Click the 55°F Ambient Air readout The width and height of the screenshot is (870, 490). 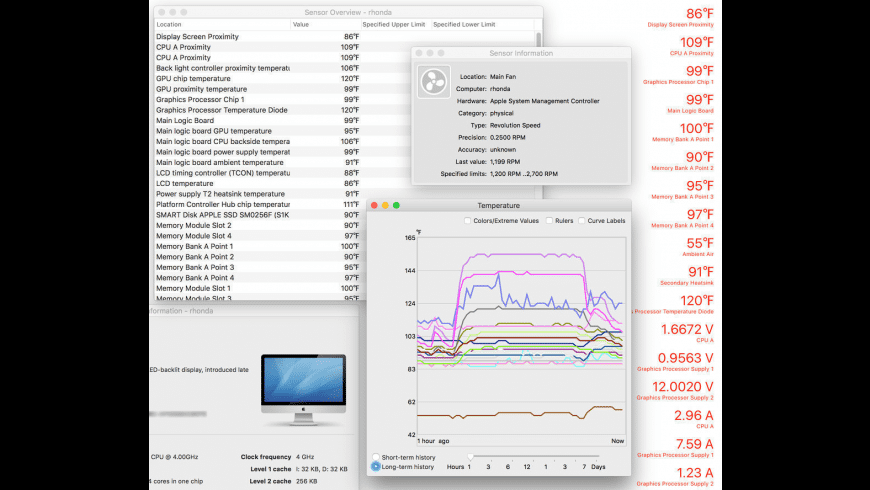[x=698, y=247]
